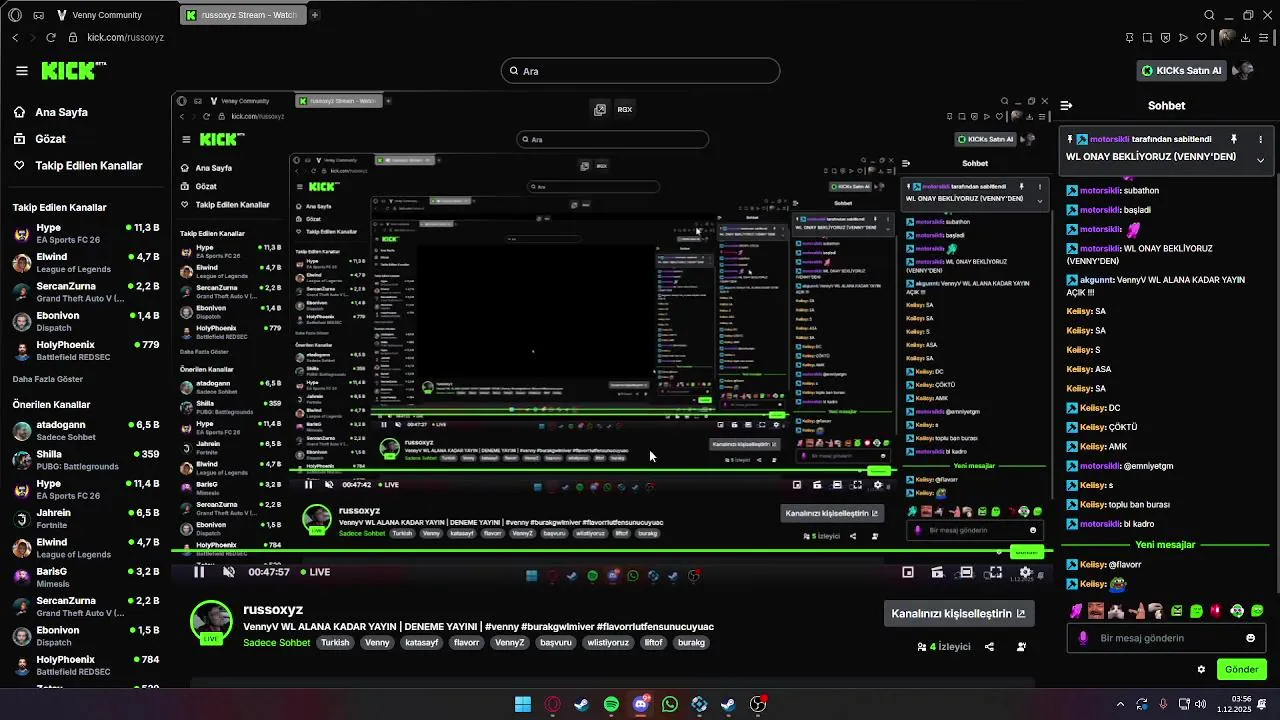The image size is (1280, 720).
Task: Open Shilla PUBG recommended channel
Action: (85, 460)
